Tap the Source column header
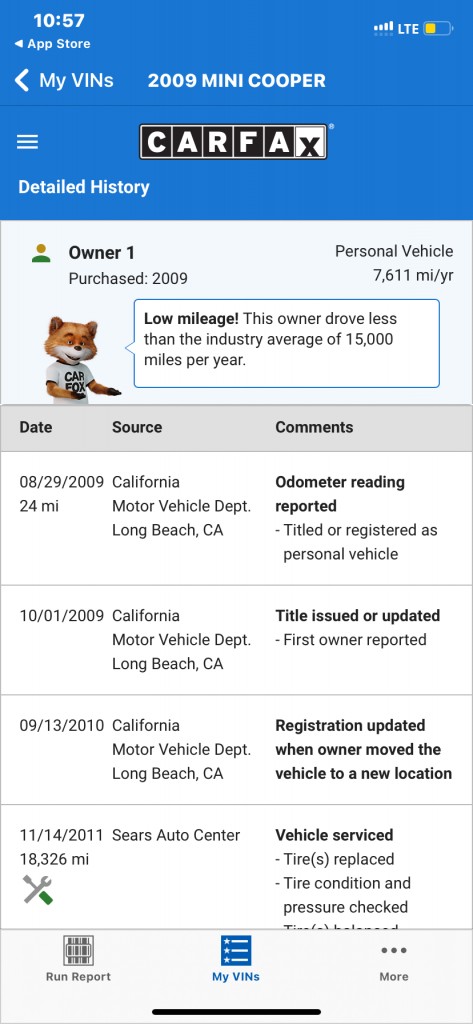 [x=137, y=427]
